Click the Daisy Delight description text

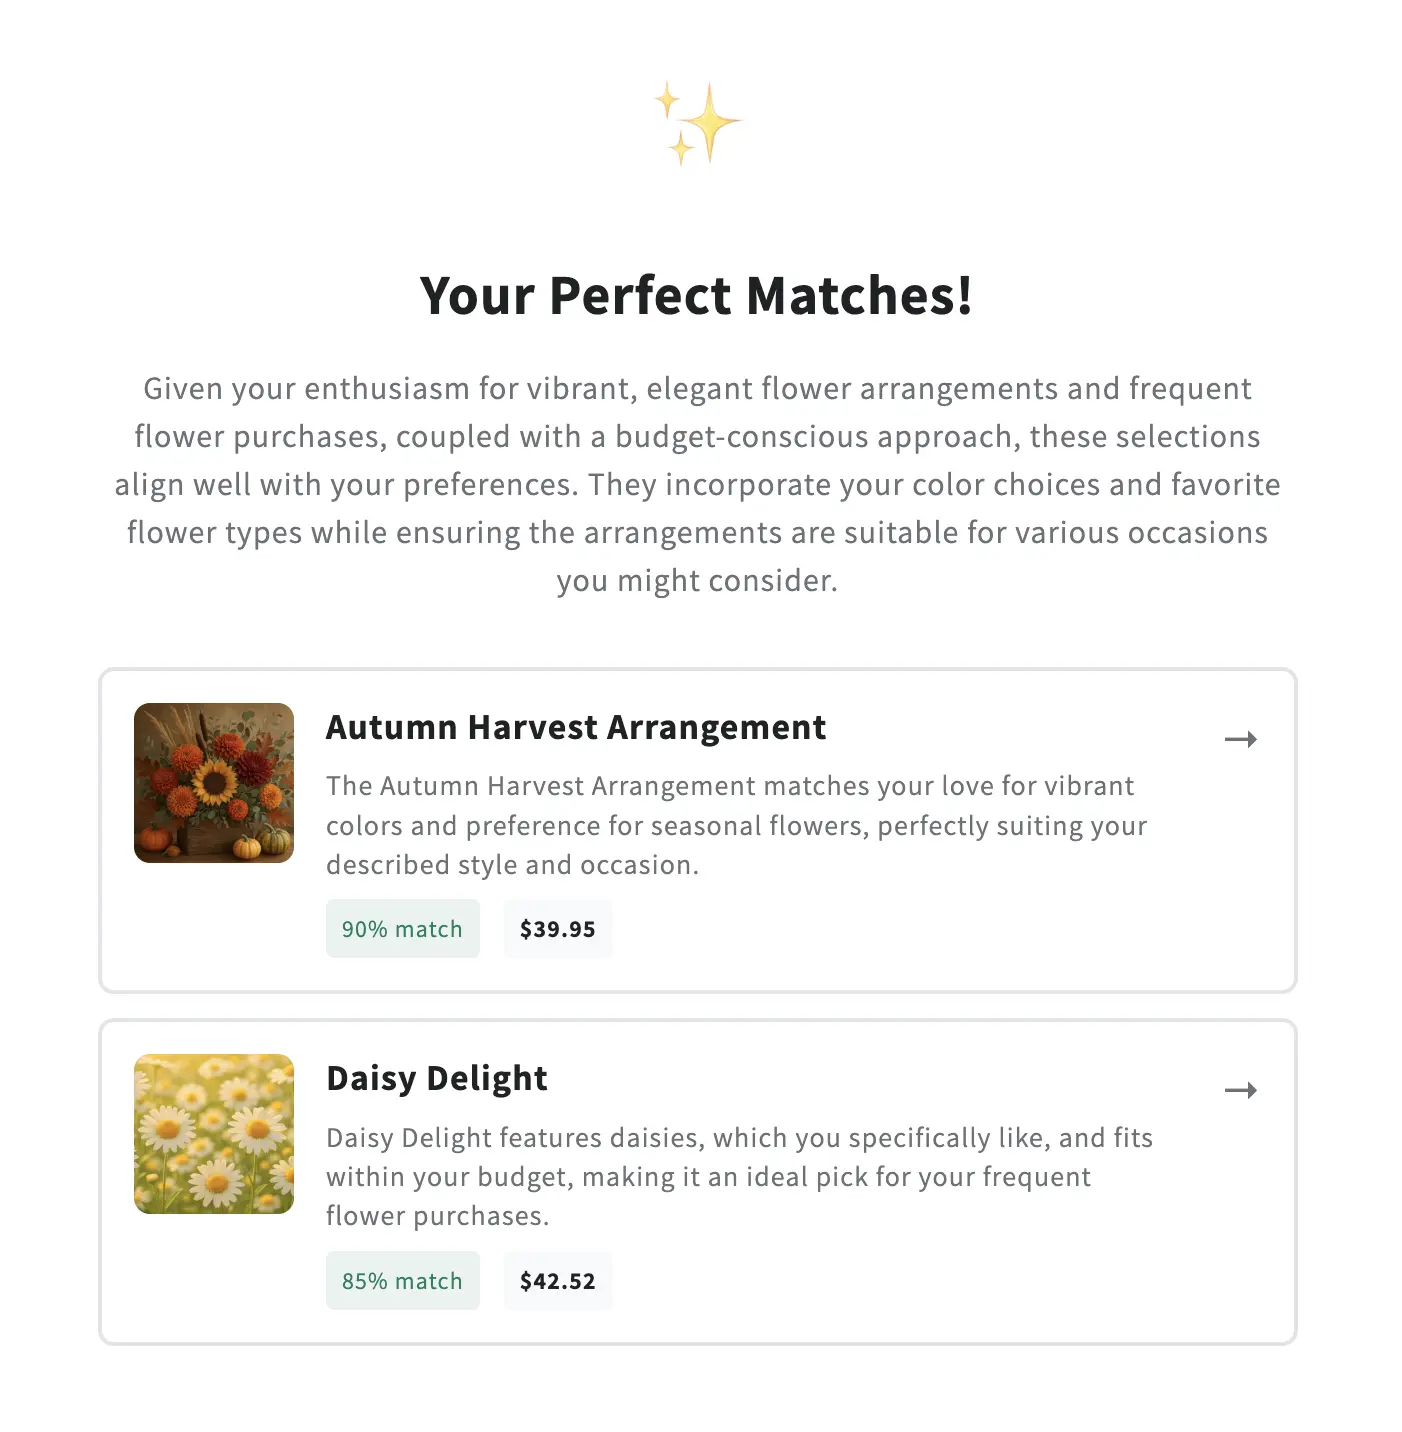[x=739, y=1177]
